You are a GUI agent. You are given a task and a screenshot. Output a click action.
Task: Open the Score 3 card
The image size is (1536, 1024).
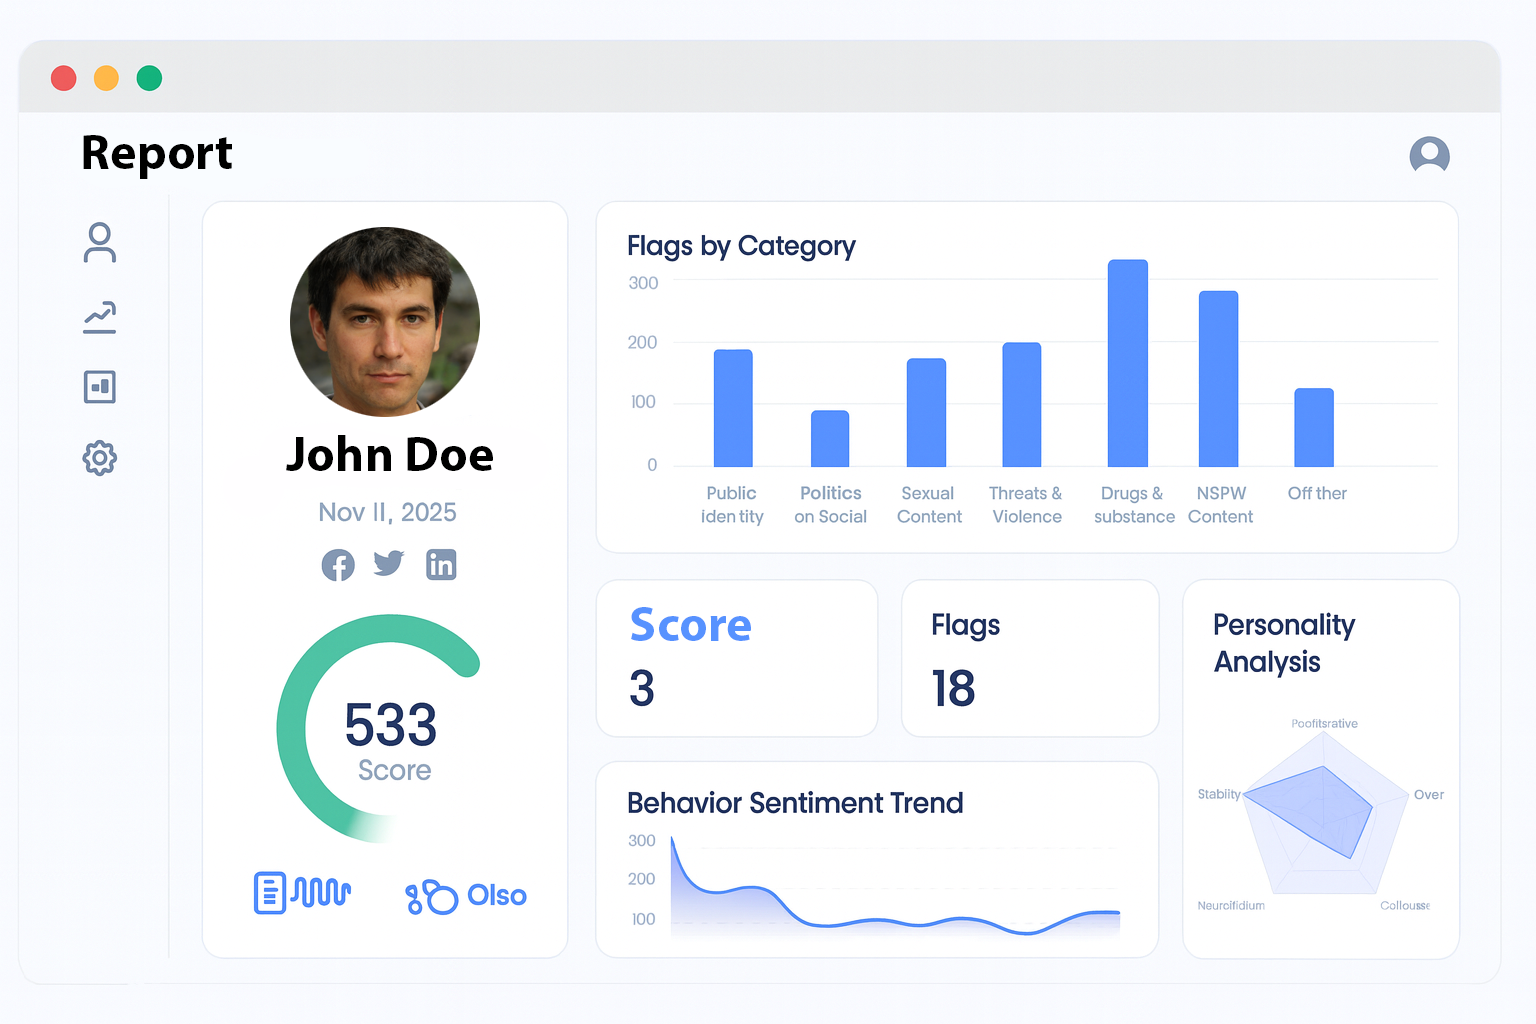click(x=737, y=659)
